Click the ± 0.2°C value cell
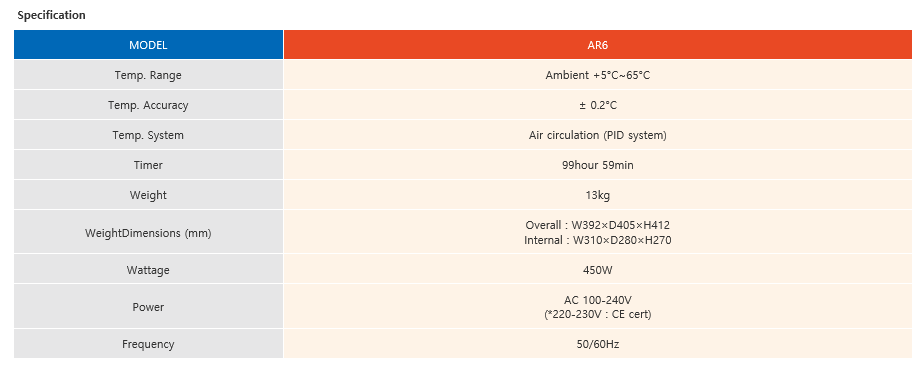Image resolution: width=918 pixels, height=378 pixels. coord(598,105)
